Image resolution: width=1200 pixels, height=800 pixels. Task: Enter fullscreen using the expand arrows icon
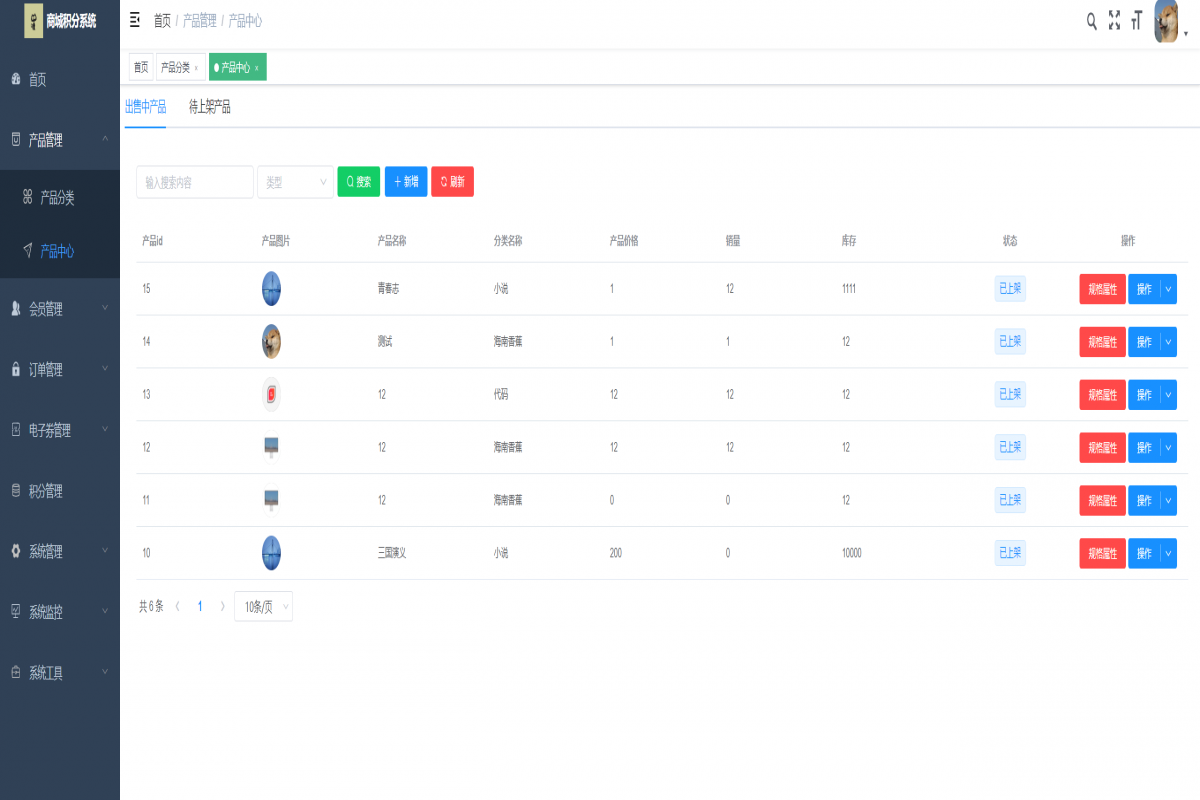point(1114,19)
